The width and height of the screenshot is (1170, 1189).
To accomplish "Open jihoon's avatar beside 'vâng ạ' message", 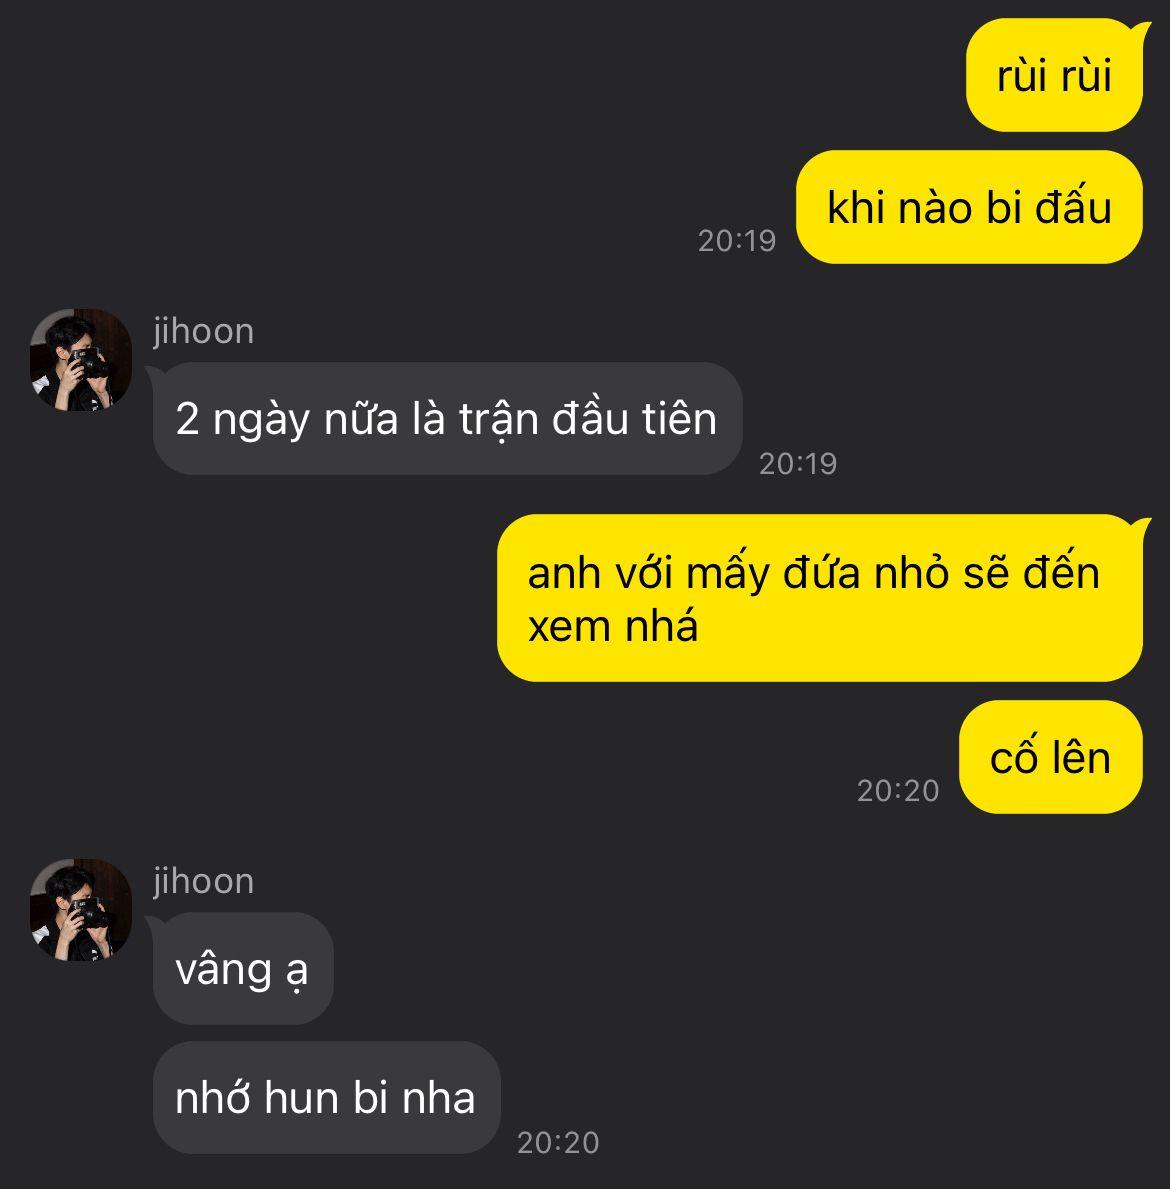I will tap(80, 910).
